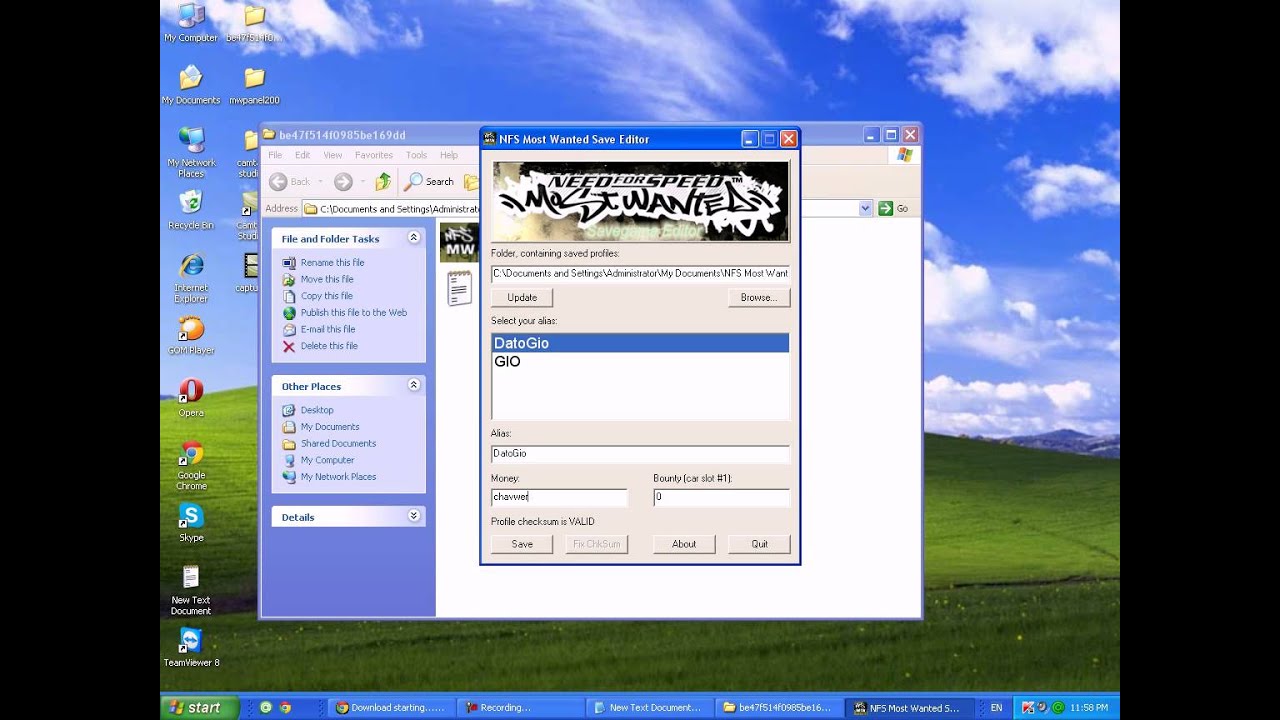Expand the Details panel
Screen dimensions: 1280x720
point(413,516)
